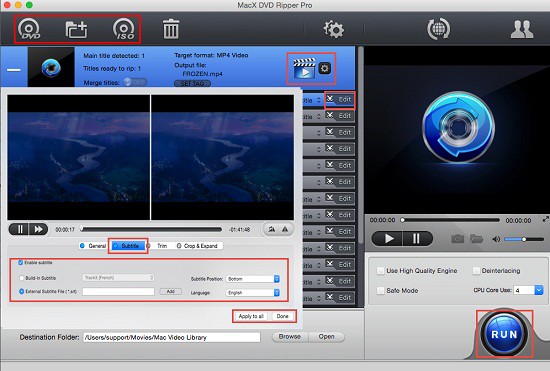Open the Track3 [French] subtitle dropdown
The image size is (550, 371).
pyautogui.click(x=118, y=278)
